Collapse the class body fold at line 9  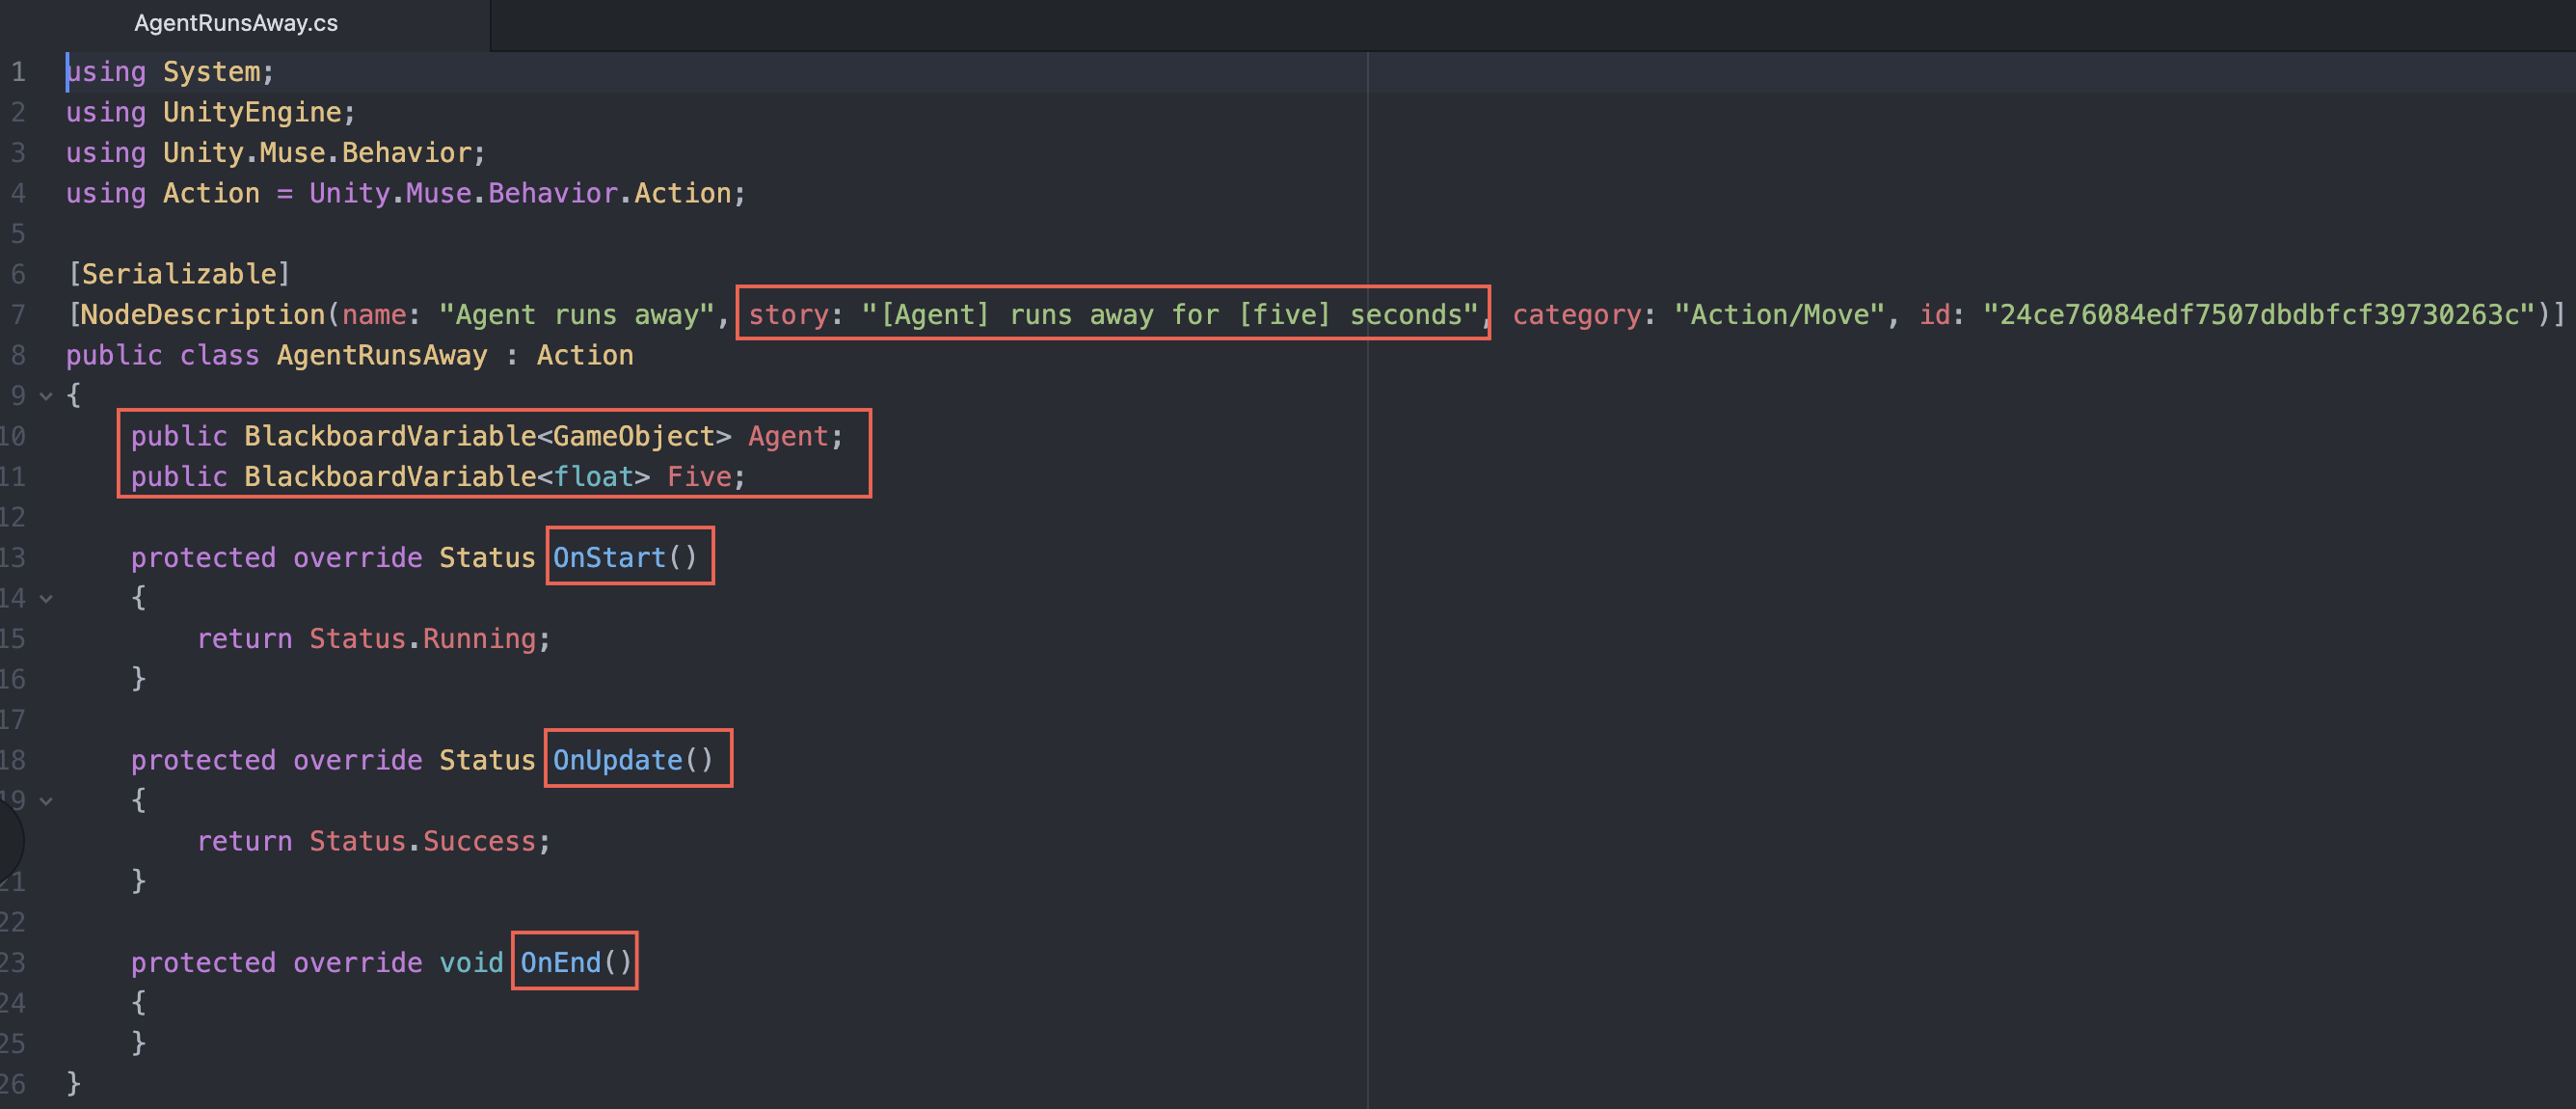pyautogui.click(x=46, y=396)
